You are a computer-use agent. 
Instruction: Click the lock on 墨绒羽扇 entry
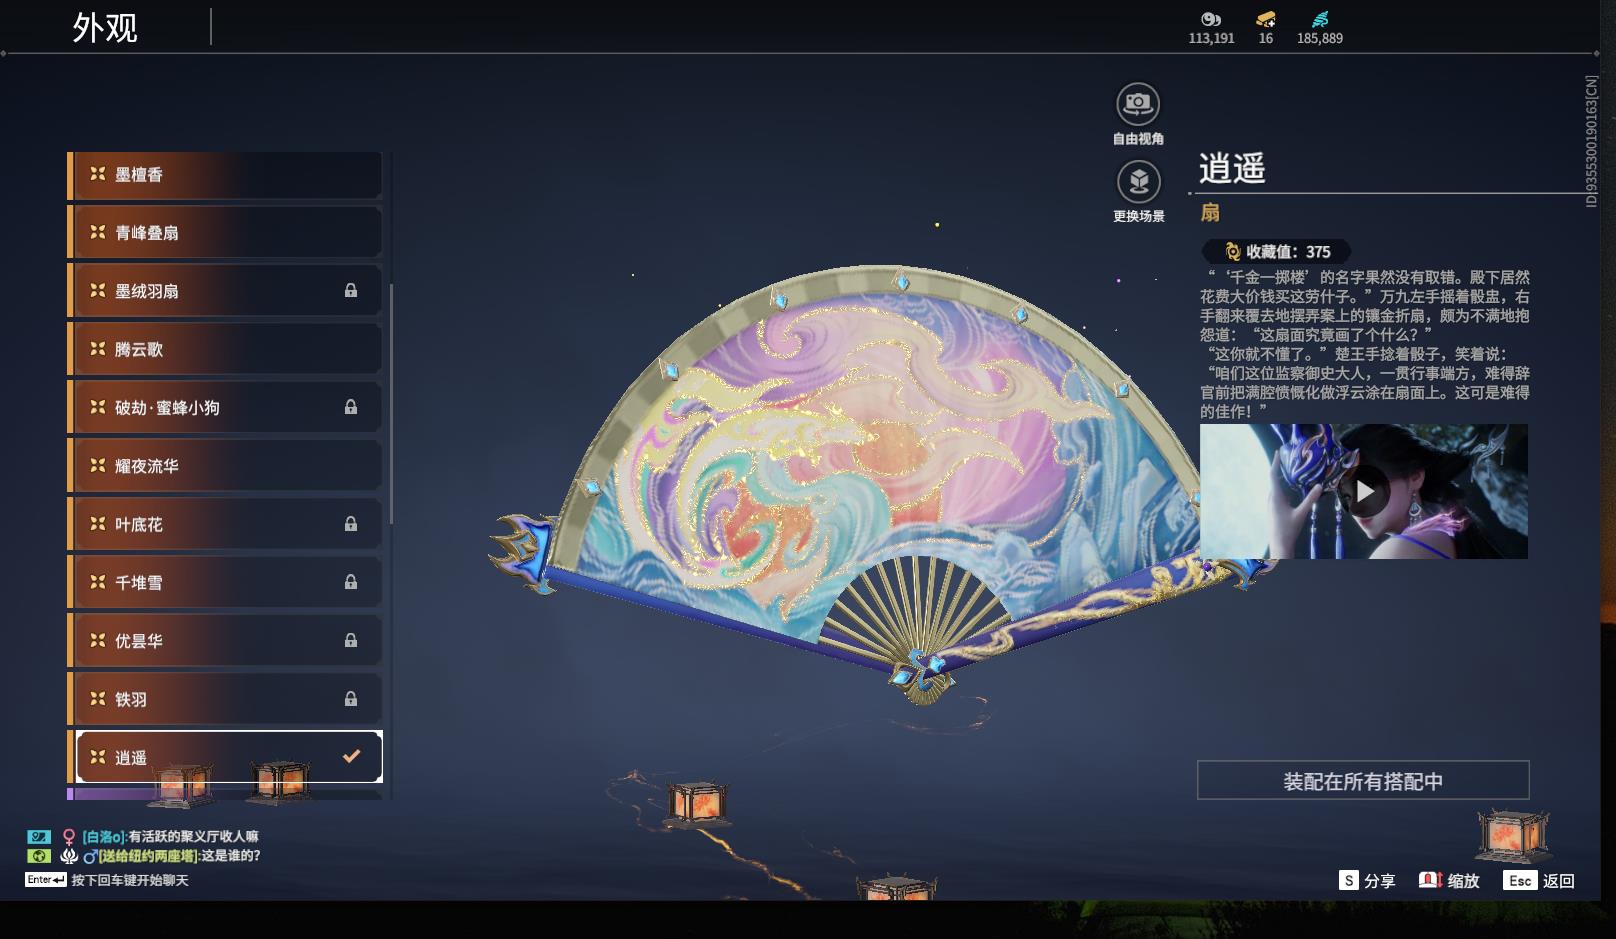coord(352,291)
